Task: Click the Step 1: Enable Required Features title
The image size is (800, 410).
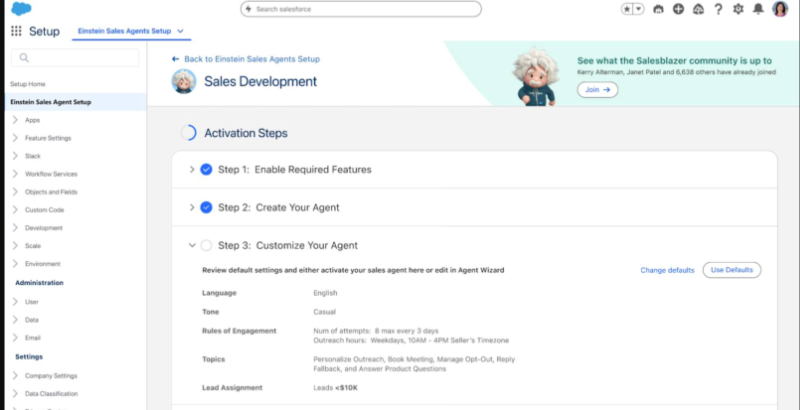Action: pyautogui.click(x=295, y=169)
